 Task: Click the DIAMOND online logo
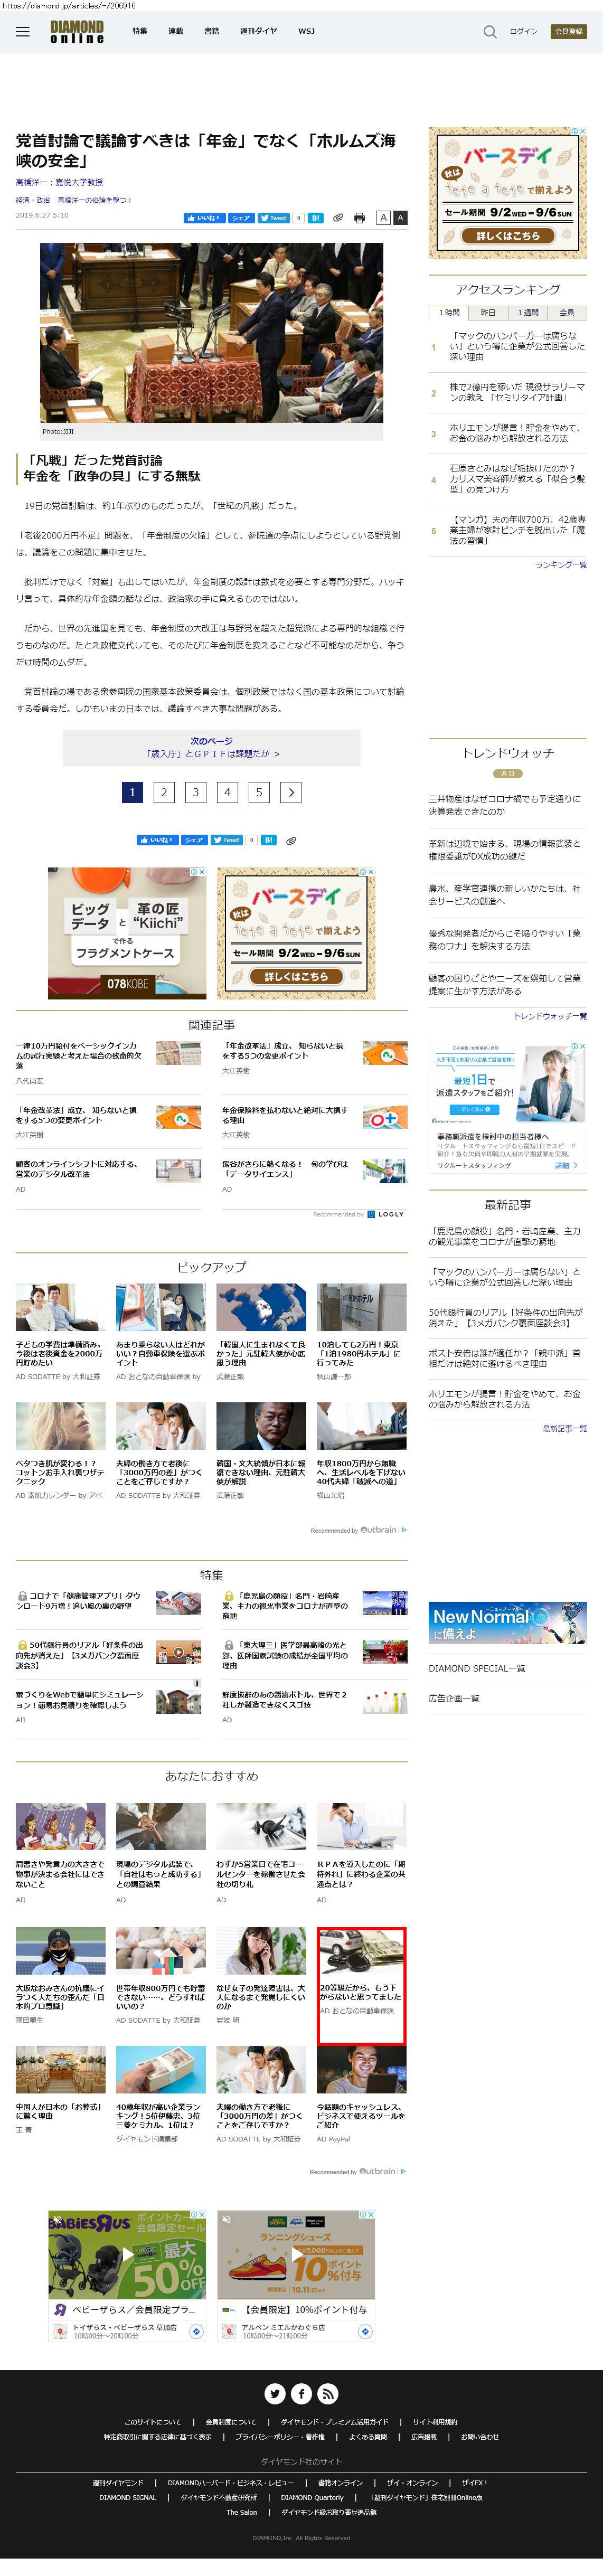coord(77,32)
